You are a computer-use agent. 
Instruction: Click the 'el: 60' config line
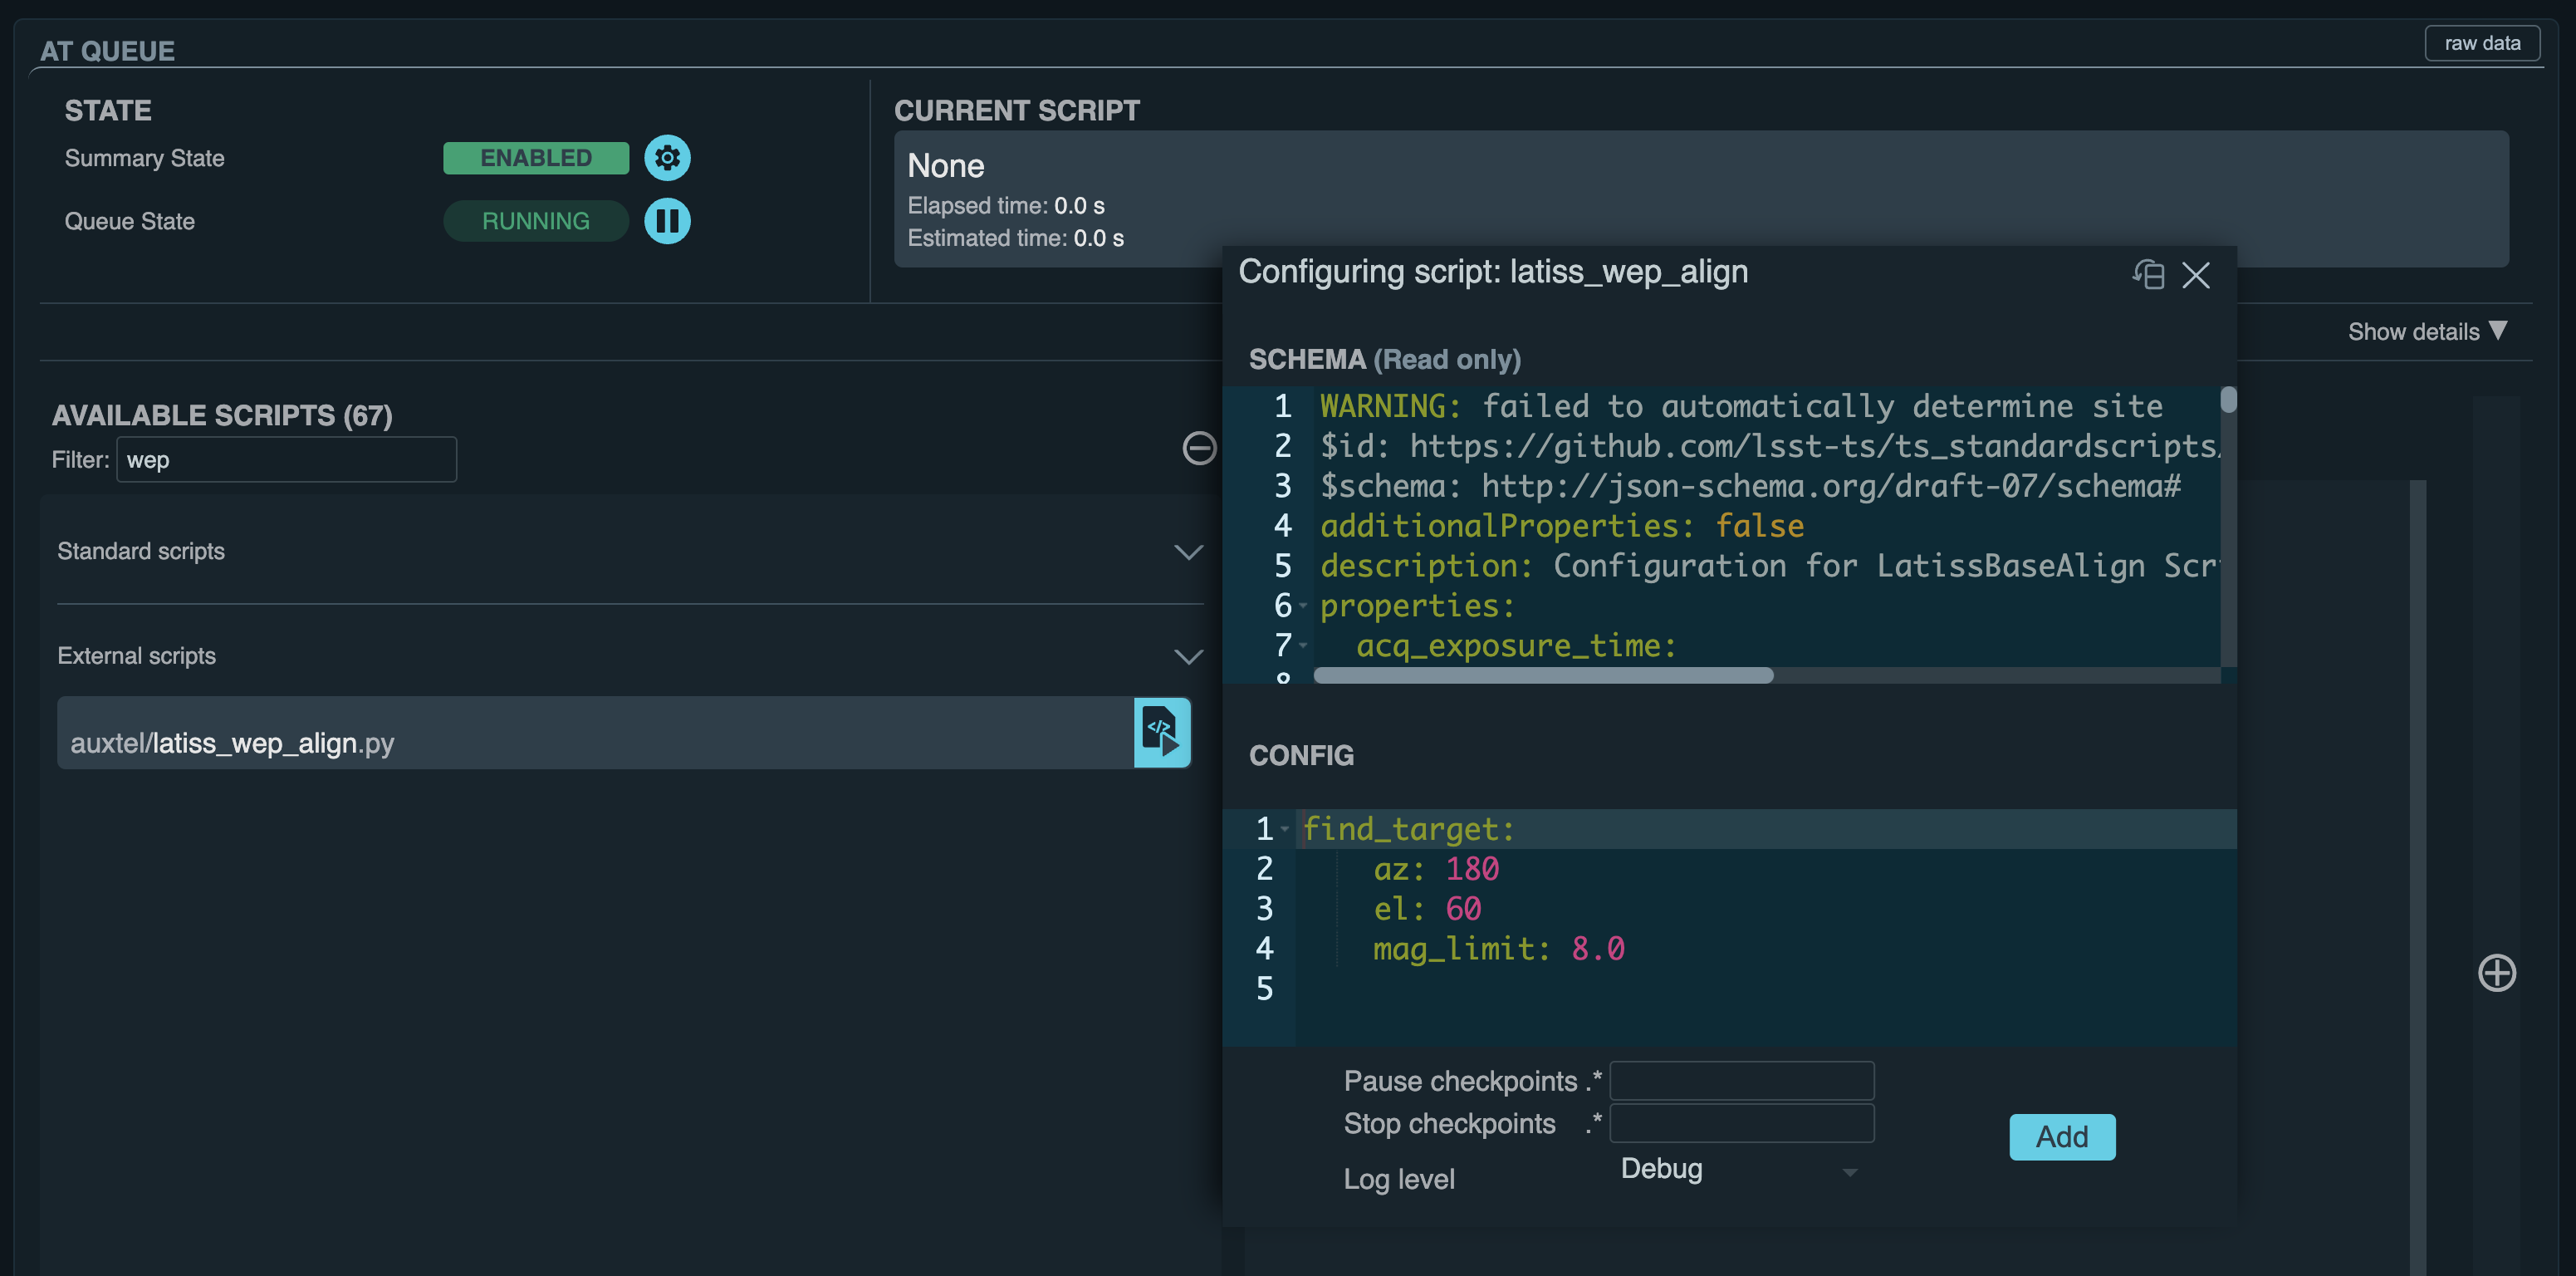1427,909
